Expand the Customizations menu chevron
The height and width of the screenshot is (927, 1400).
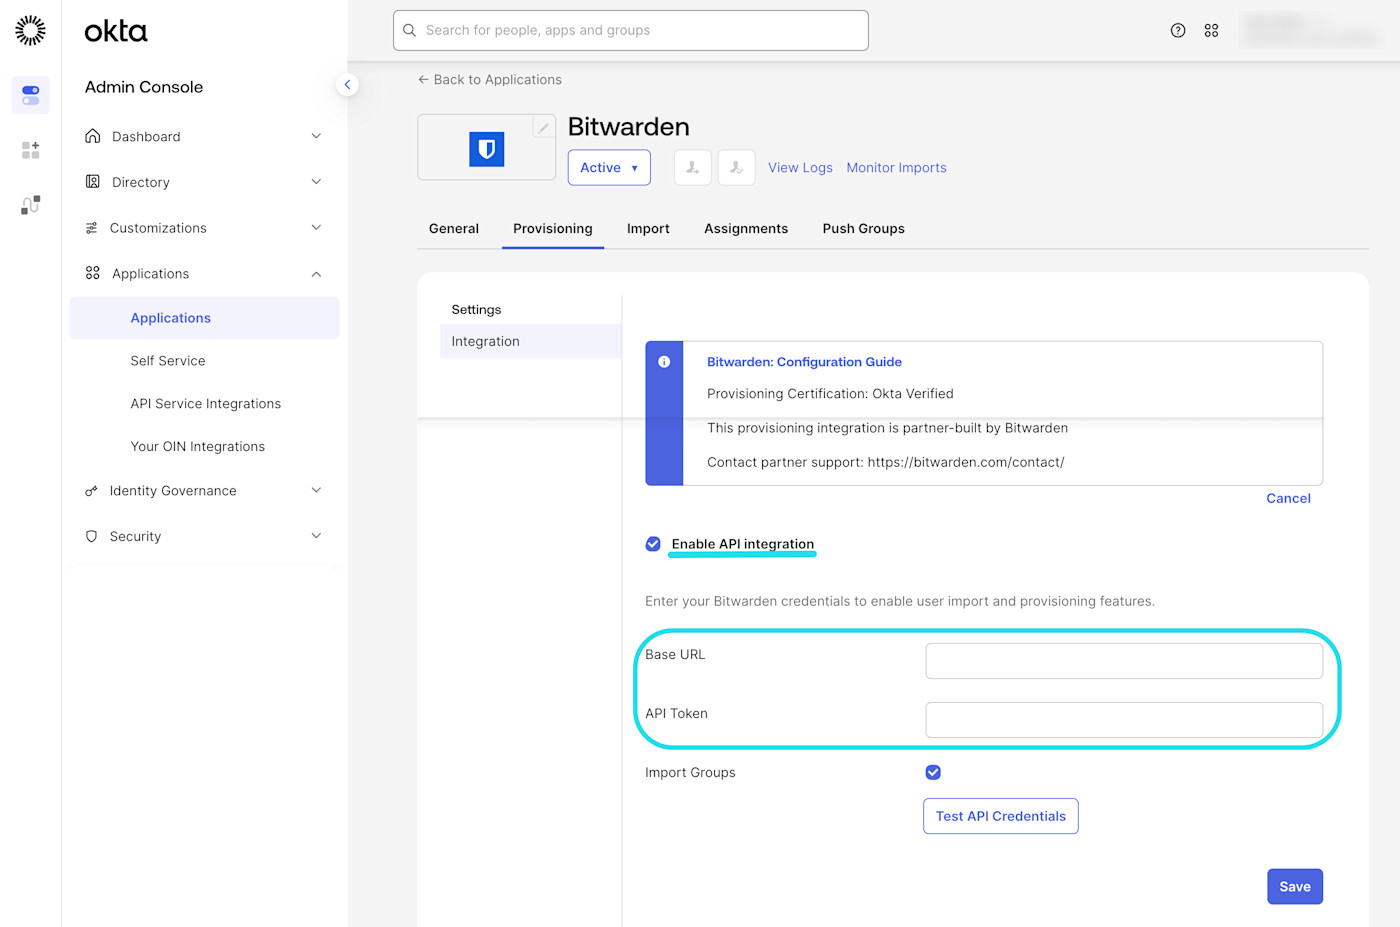(316, 228)
